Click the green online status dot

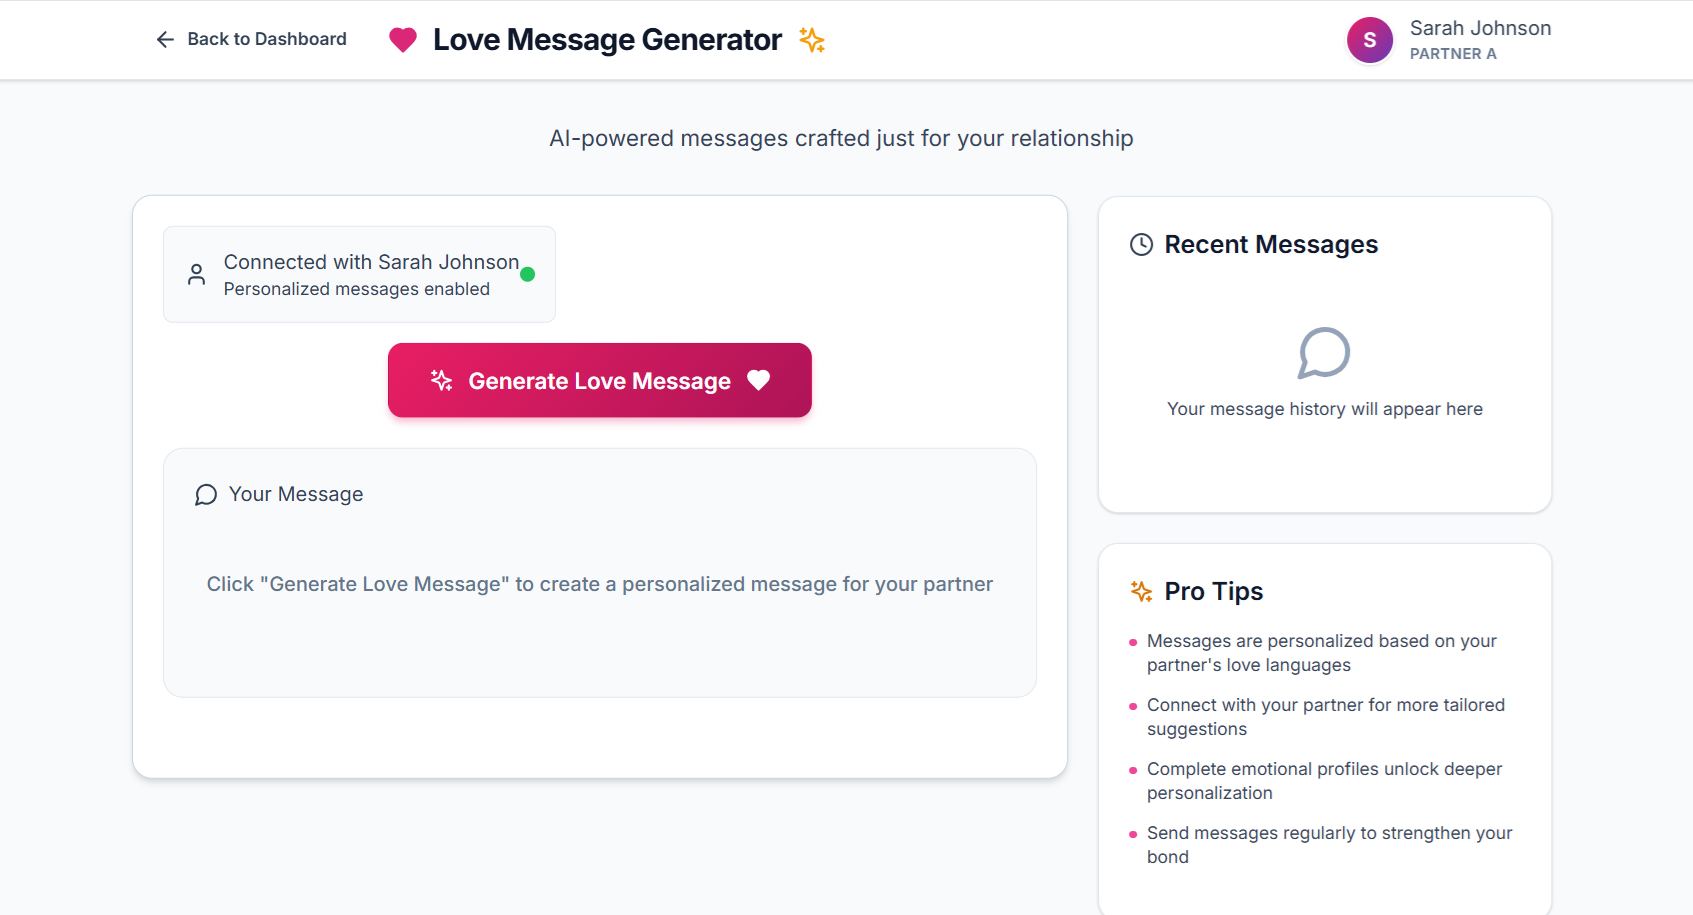click(x=528, y=274)
